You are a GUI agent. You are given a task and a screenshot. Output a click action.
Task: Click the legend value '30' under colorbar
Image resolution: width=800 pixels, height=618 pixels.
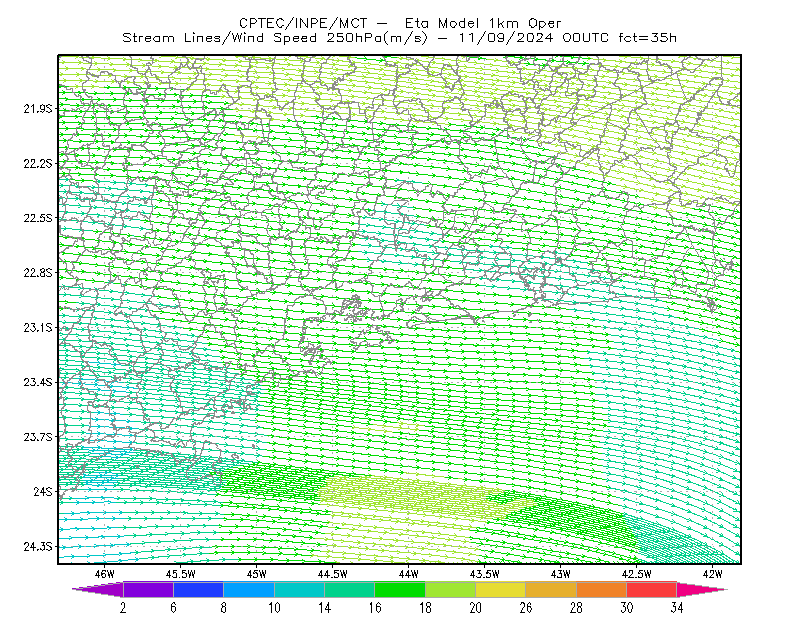tap(627, 608)
